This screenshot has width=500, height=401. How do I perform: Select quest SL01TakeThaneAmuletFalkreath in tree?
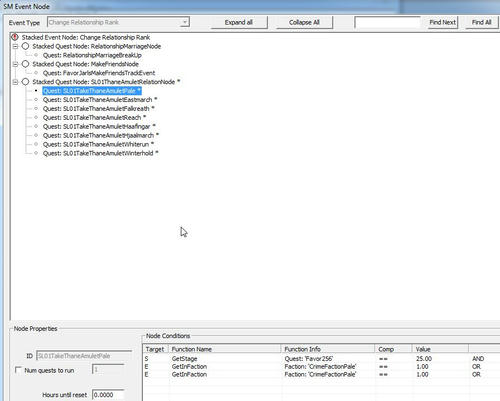point(99,109)
